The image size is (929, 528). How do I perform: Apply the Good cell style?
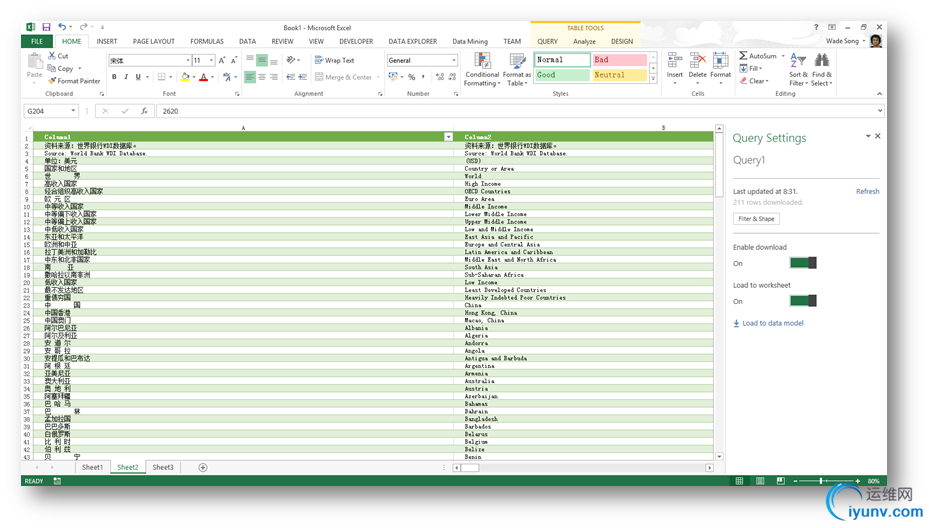pyautogui.click(x=562, y=75)
